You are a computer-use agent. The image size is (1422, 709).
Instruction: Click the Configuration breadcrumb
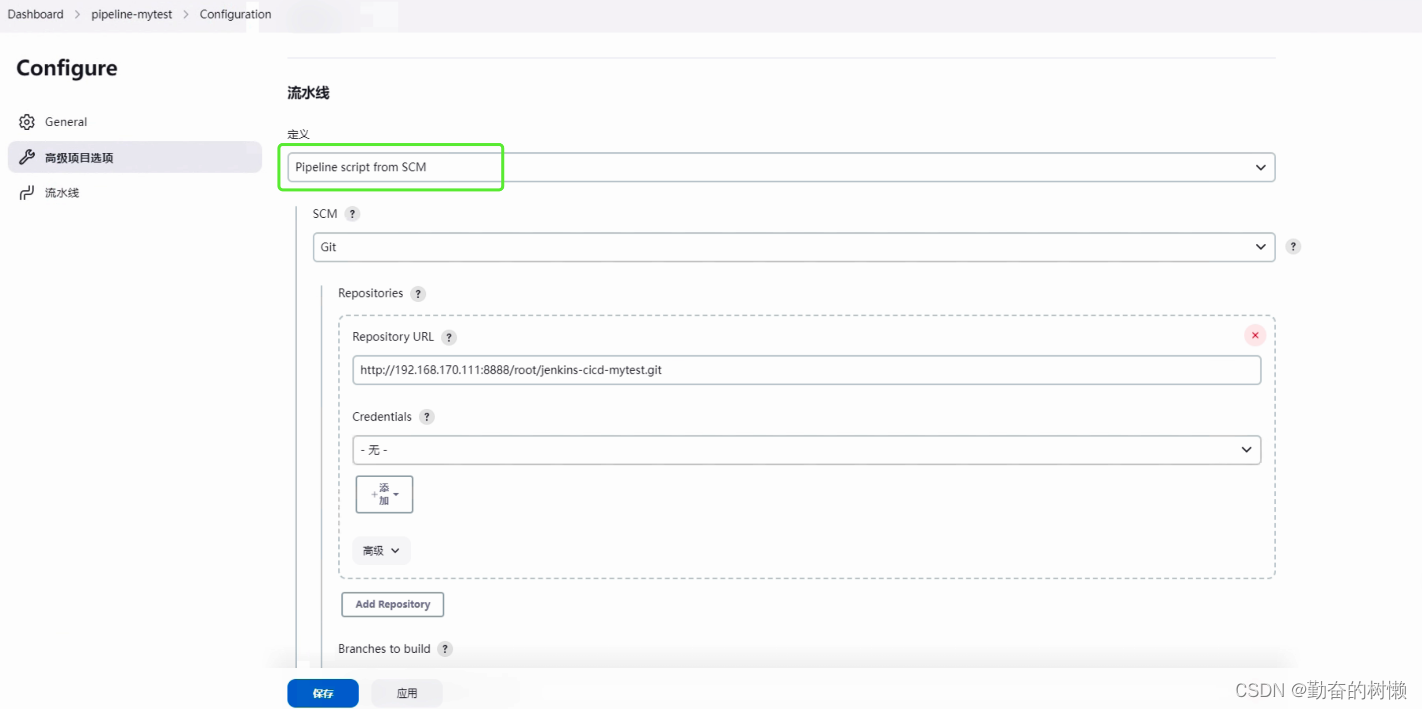tap(235, 14)
